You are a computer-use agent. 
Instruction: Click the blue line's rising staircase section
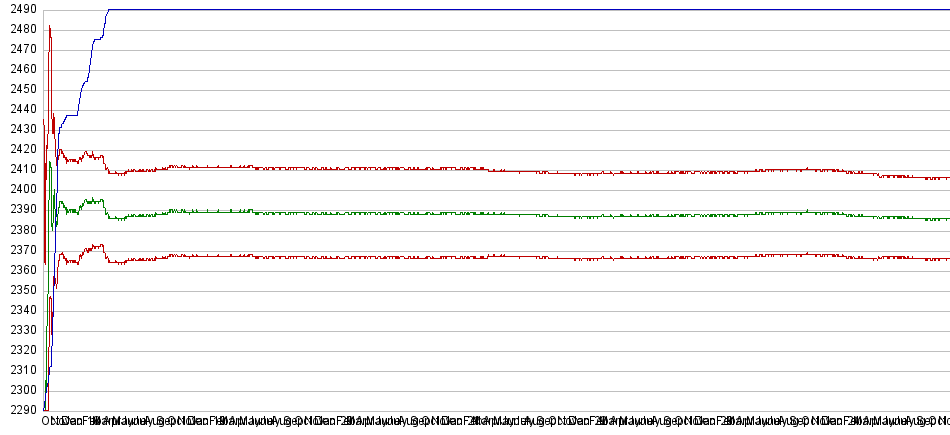pos(87,80)
